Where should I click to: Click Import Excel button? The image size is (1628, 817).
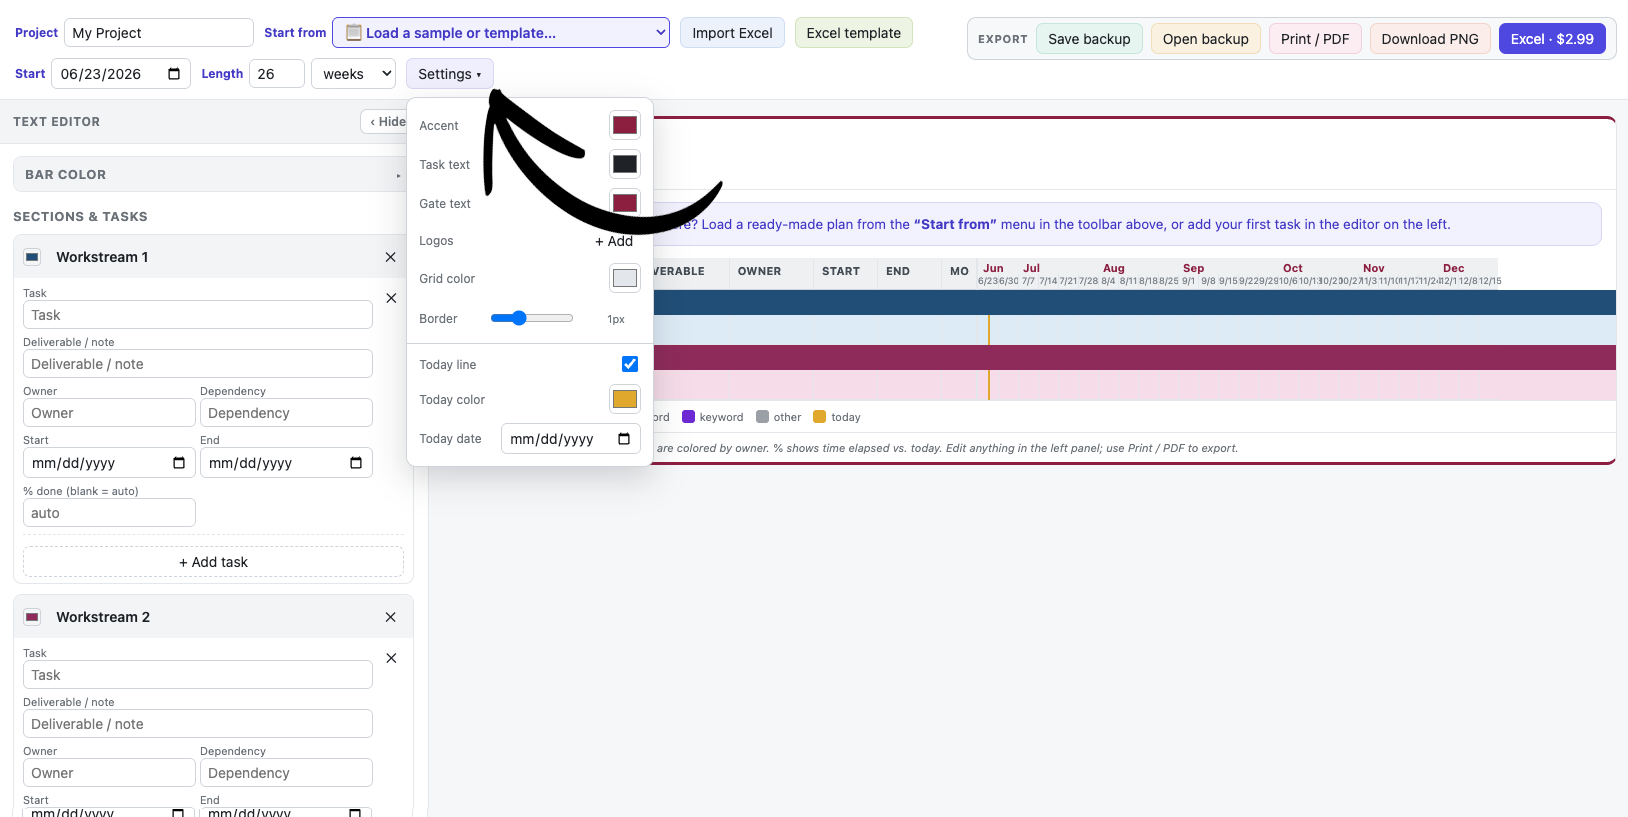[x=732, y=33]
